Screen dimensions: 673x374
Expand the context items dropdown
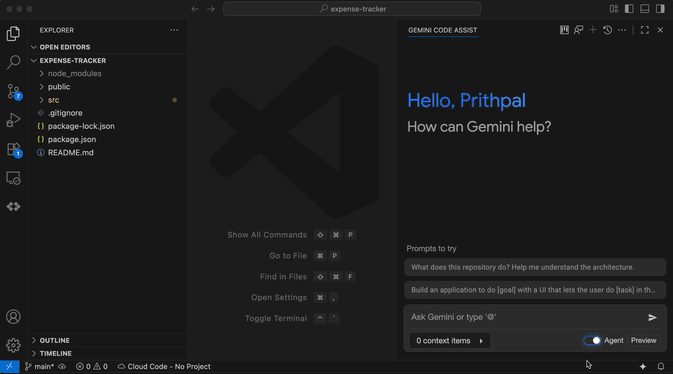449,341
